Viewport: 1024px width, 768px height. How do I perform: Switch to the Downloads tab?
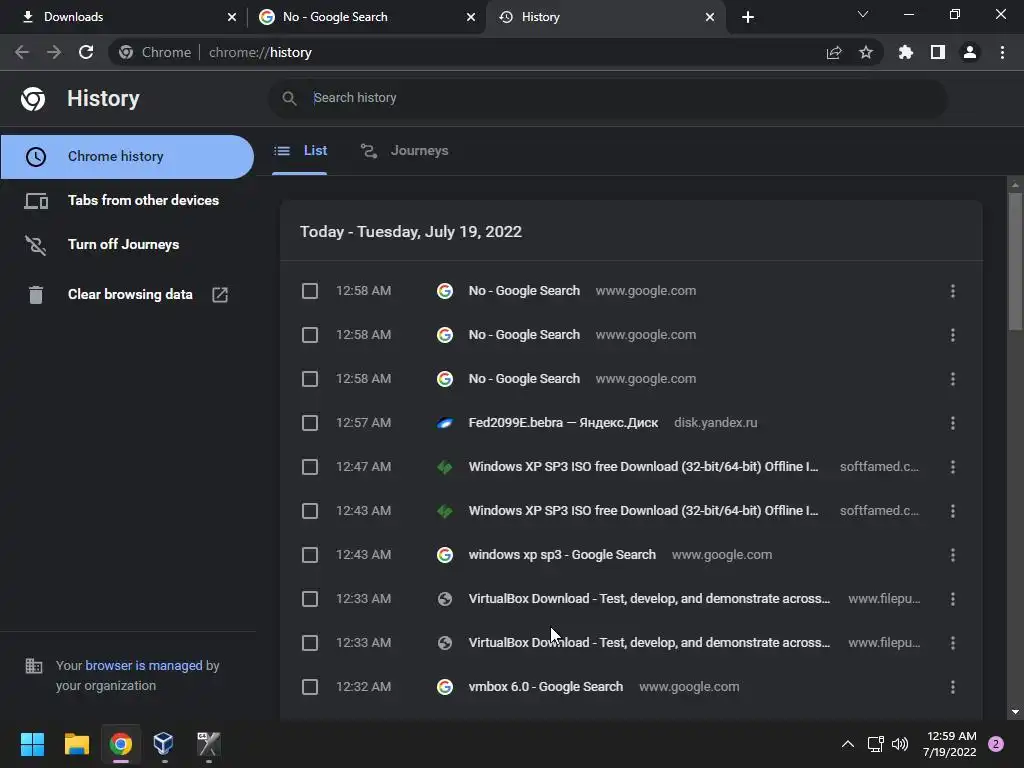[124, 17]
